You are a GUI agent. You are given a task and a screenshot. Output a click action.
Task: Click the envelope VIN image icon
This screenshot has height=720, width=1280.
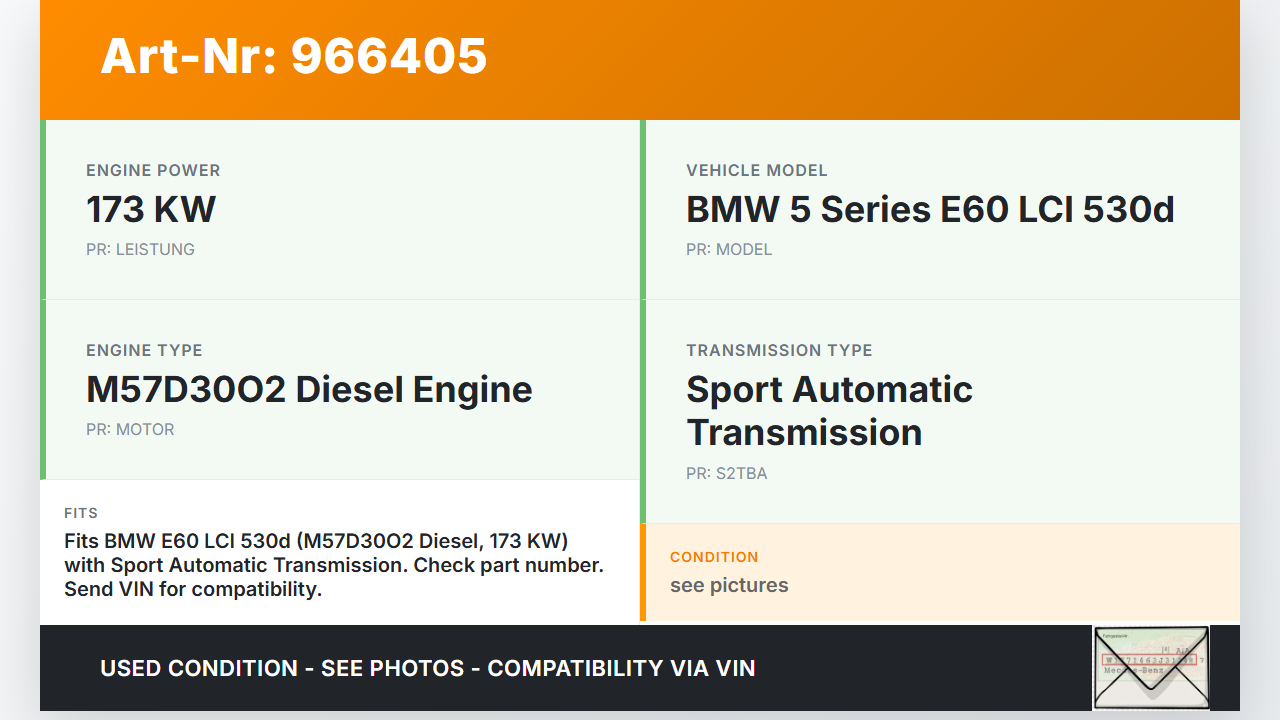1151,667
